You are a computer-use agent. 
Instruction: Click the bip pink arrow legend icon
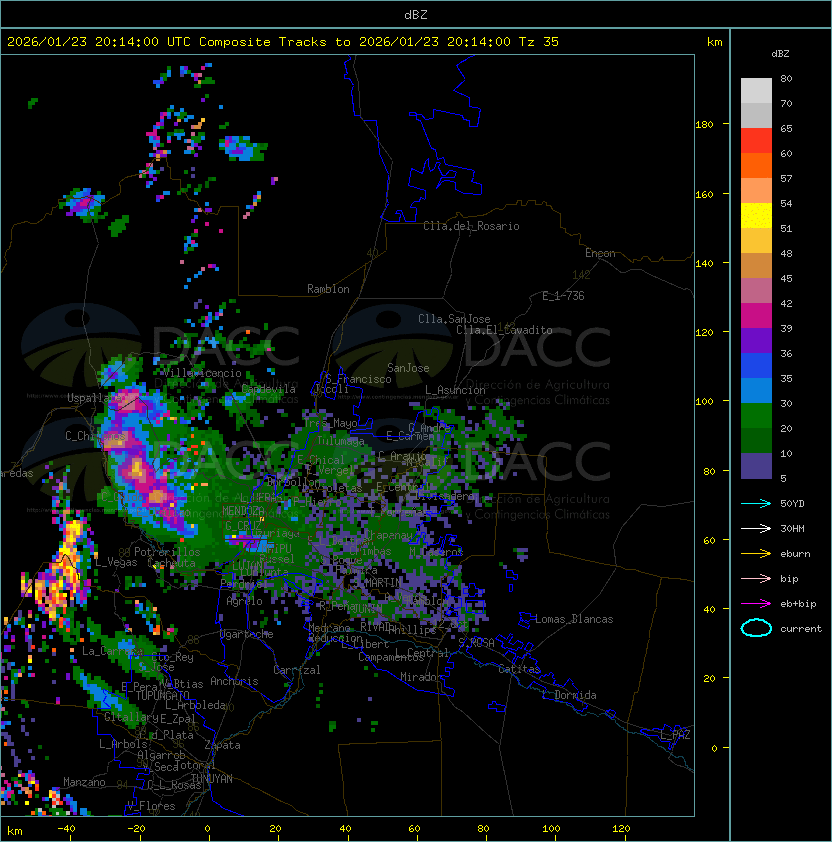click(x=756, y=578)
